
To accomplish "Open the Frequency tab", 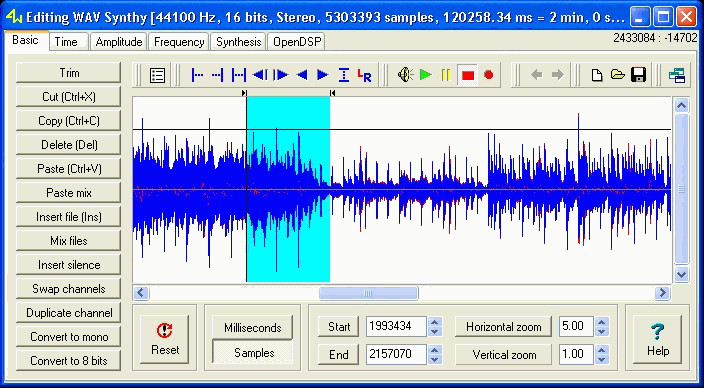I will [x=179, y=42].
